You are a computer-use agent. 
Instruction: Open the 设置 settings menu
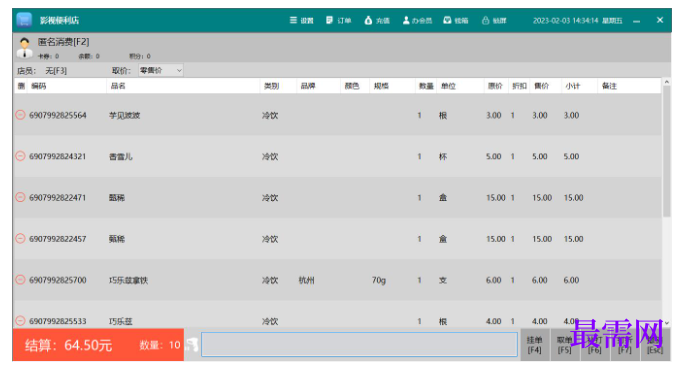[x=301, y=20]
